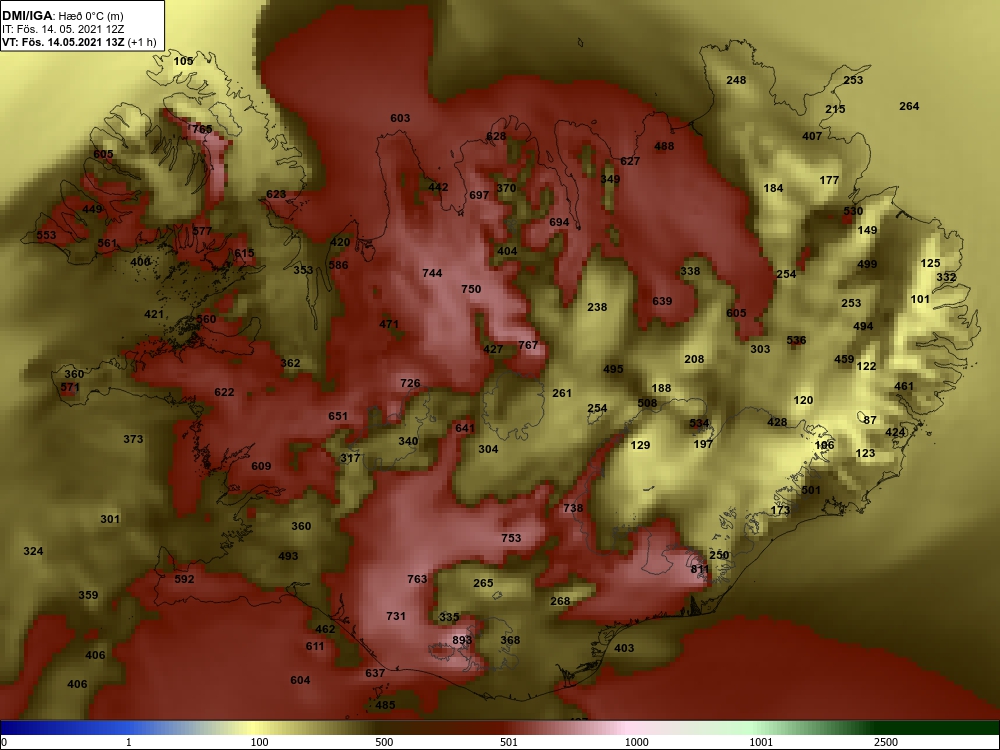Click the map value '508'
The width and height of the screenshot is (1000, 750).
click(x=647, y=403)
